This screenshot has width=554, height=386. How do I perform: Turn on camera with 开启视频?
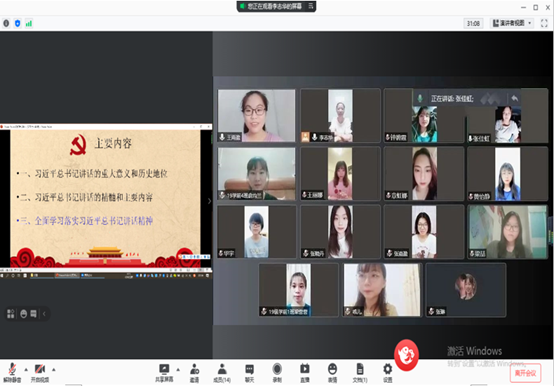coord(40,373)
